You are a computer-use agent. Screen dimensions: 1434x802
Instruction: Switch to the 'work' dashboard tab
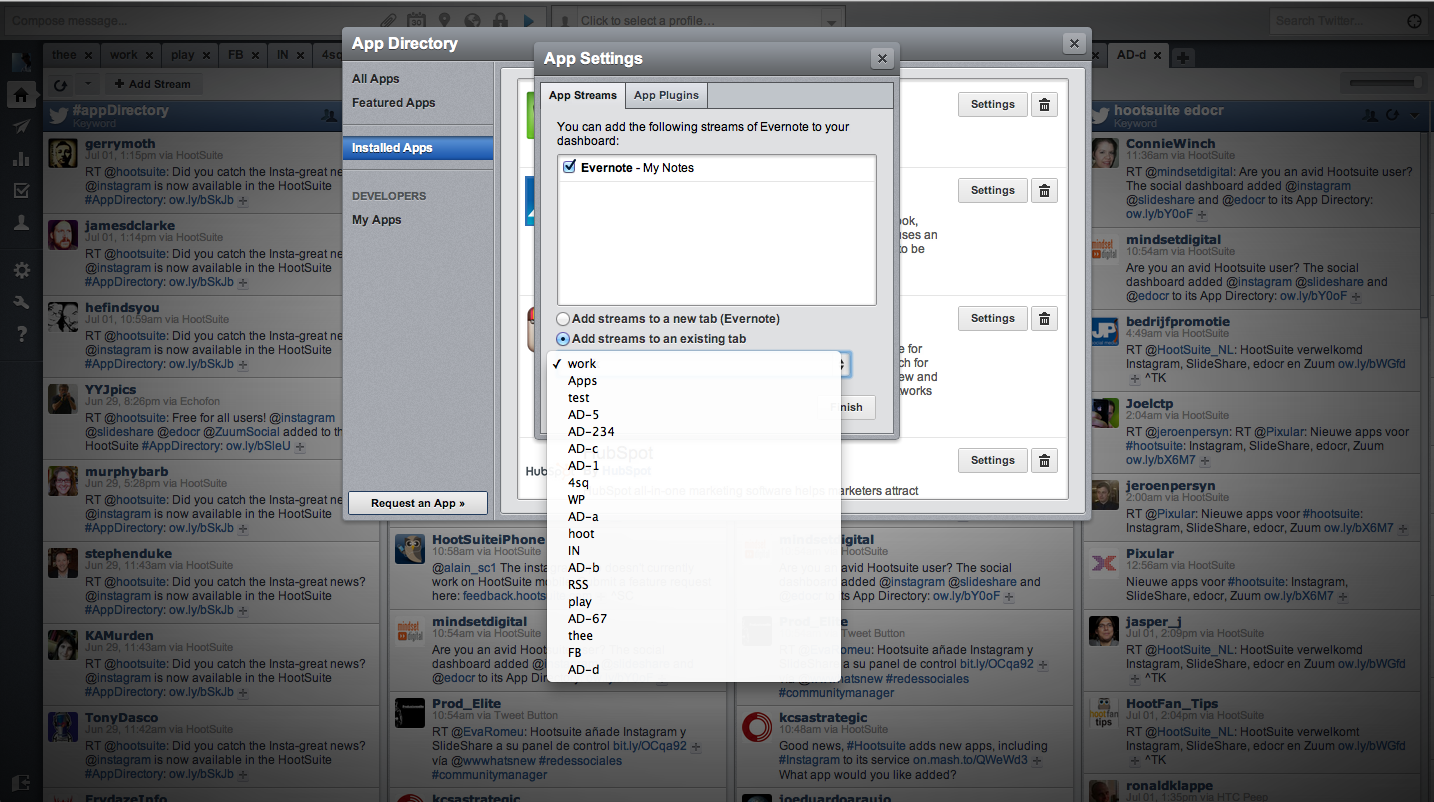click(124, 56)
